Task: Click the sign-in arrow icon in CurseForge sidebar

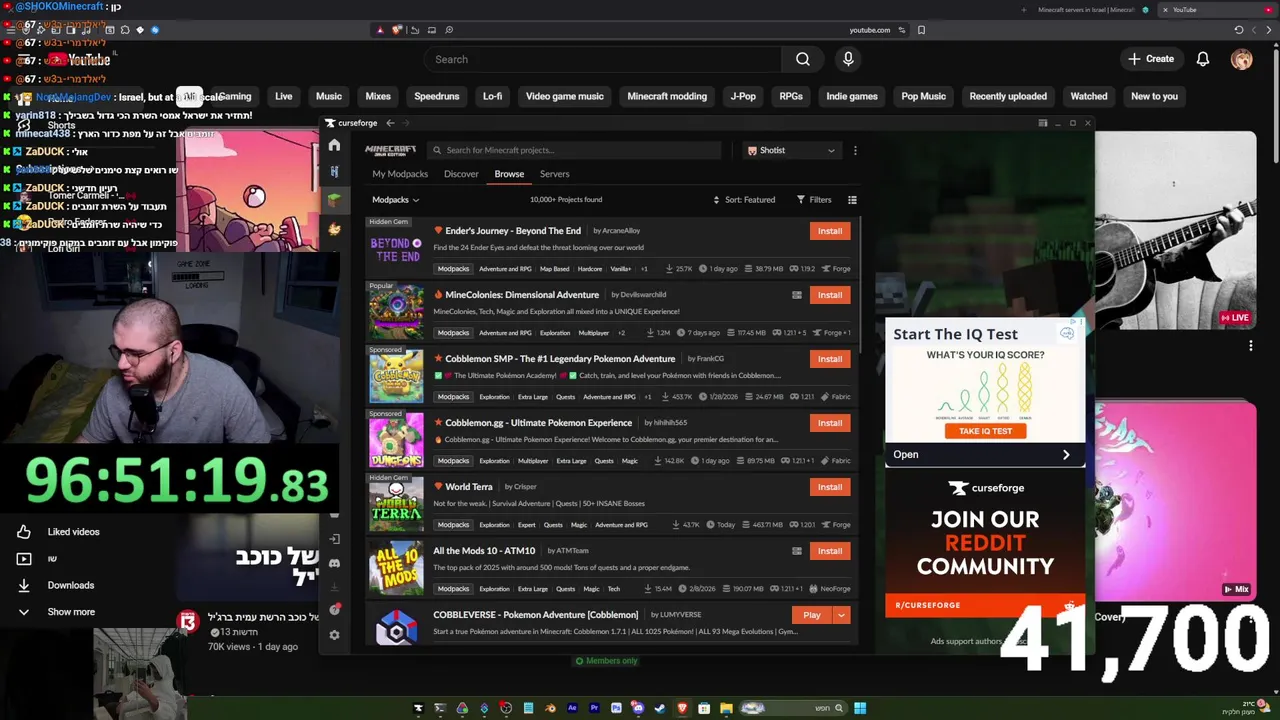Action: click(x=334, y=539)
